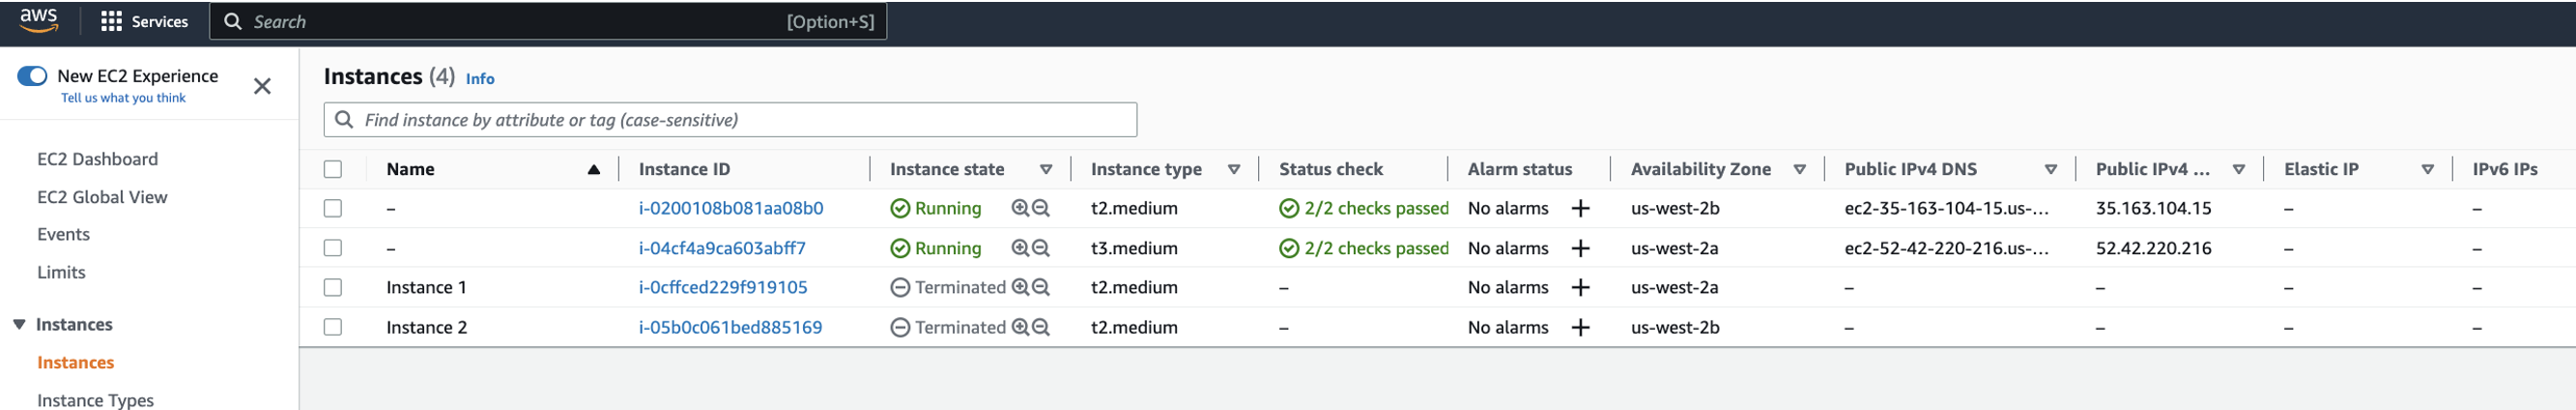
Task: Close the New EC2 Experience banner
Action: pos(262,87)
